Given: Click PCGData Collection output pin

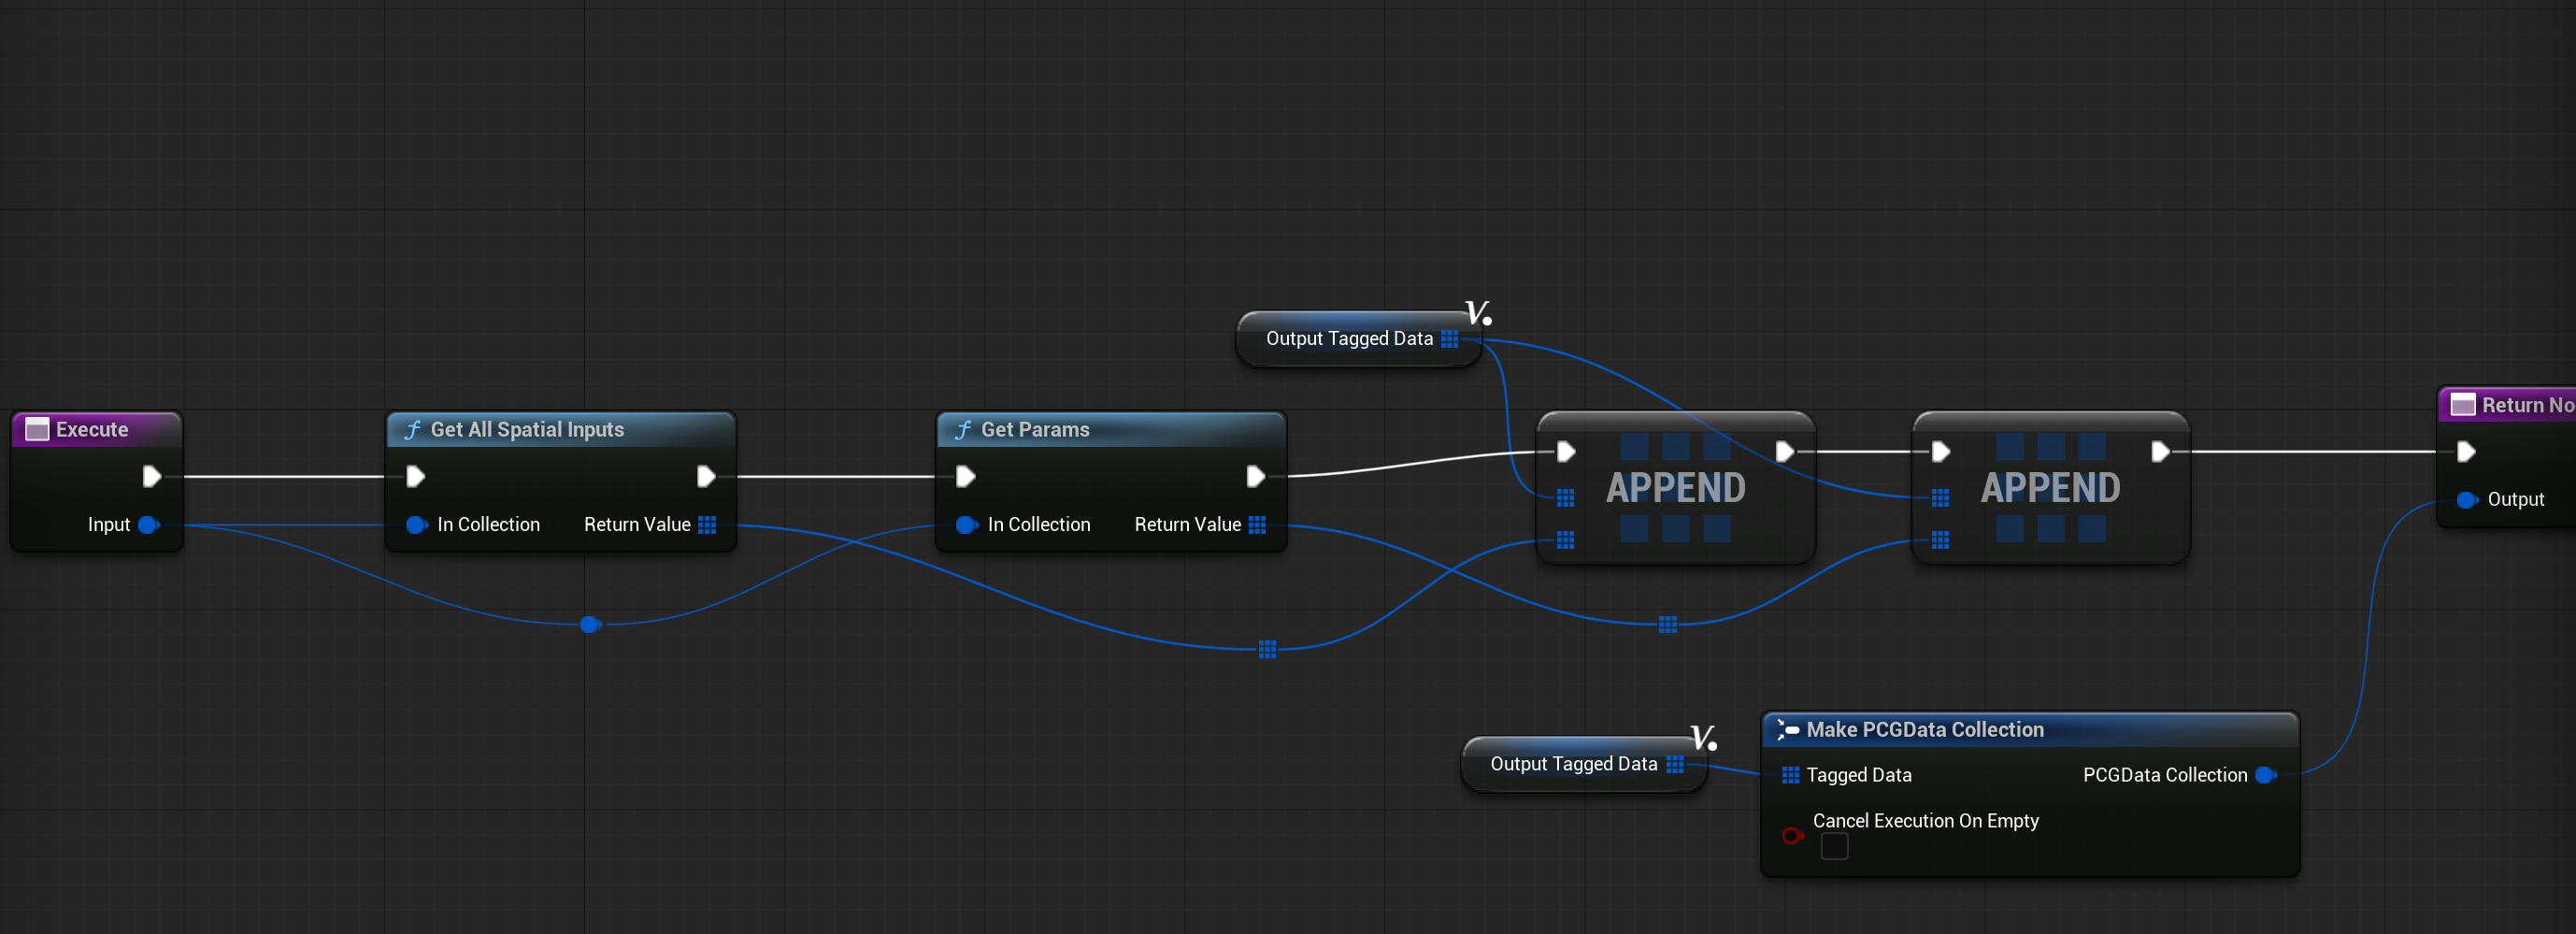Looking at the screenshot, I should point(2265,775).
